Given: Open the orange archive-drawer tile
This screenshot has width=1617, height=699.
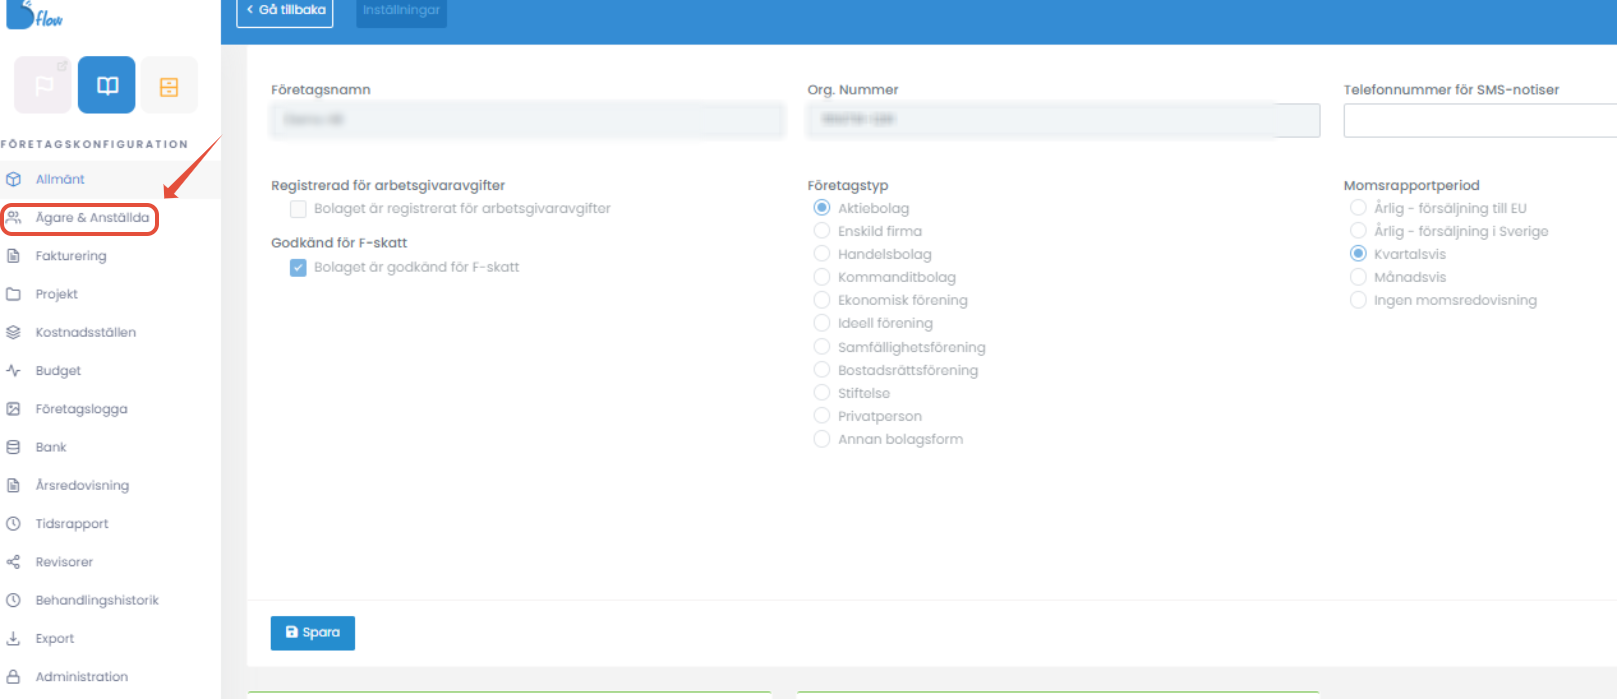Looking at the screenshot, I should pyautogui.click(x=169, y=85).
